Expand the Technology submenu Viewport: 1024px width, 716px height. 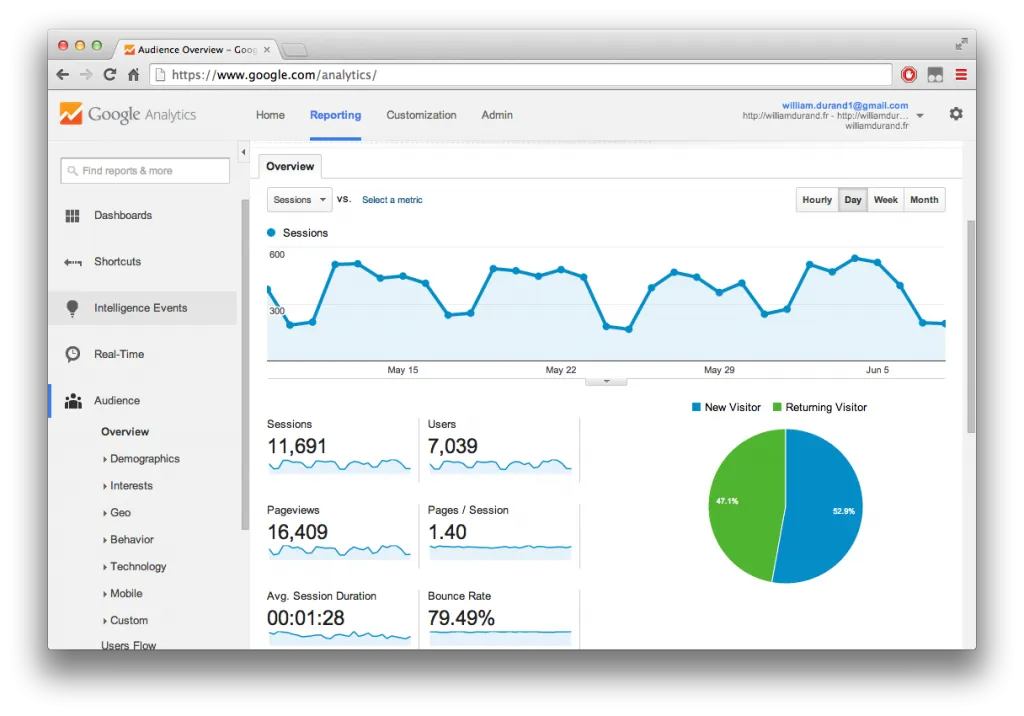click(x=138, y=566)
